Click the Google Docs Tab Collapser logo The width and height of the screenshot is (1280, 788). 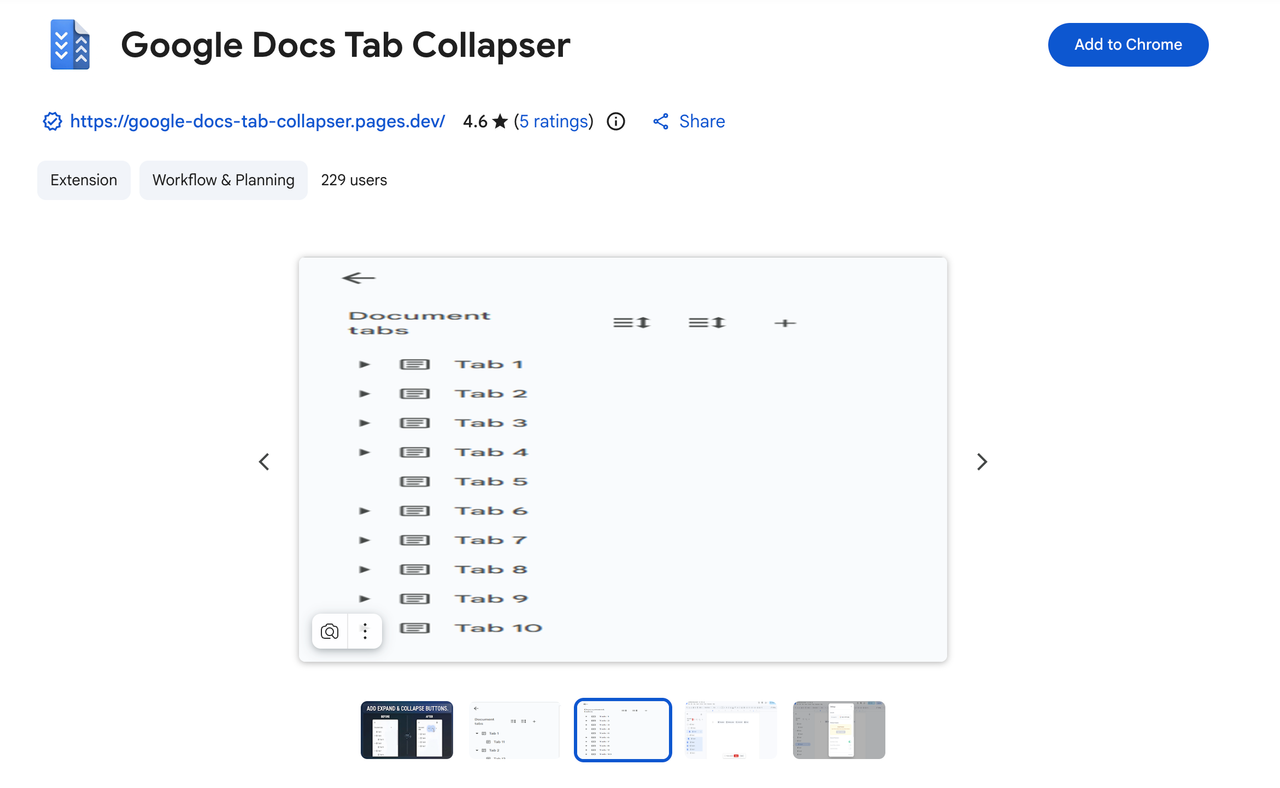(x=70, y=45)
